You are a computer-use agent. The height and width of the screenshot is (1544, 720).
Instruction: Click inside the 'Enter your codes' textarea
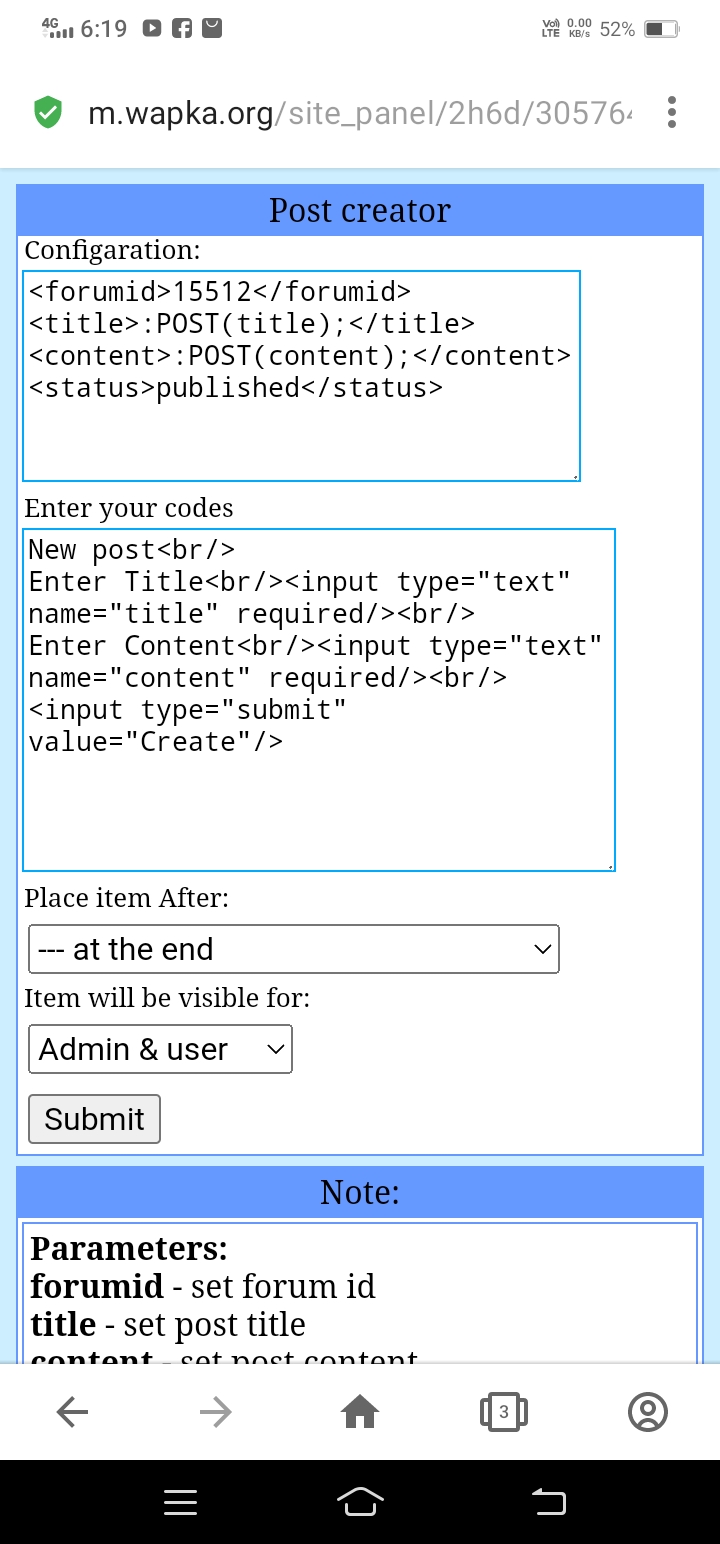pos(318,700)
